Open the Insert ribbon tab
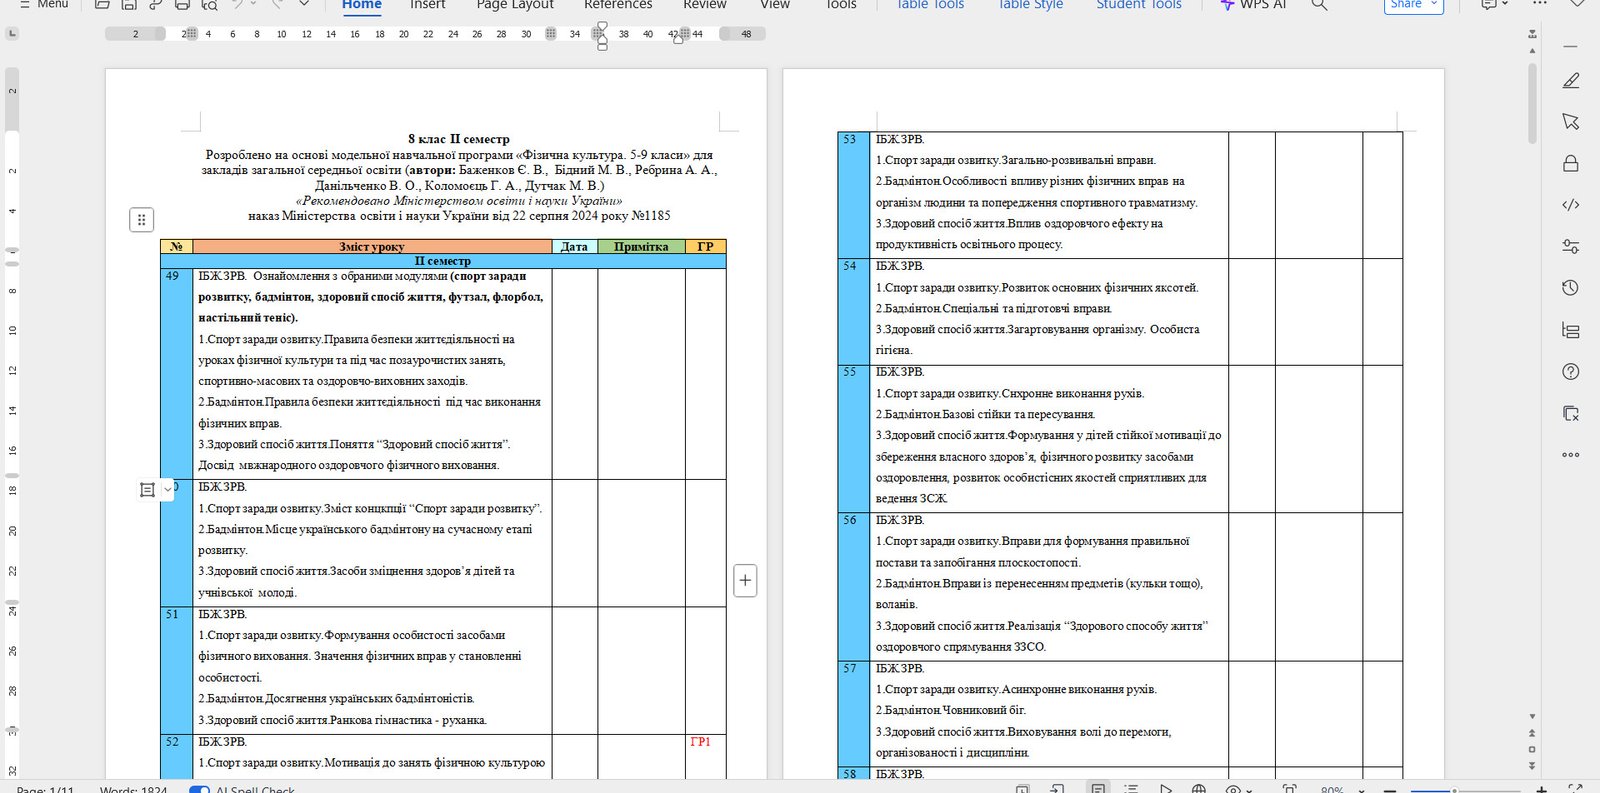 coord(427,5)
